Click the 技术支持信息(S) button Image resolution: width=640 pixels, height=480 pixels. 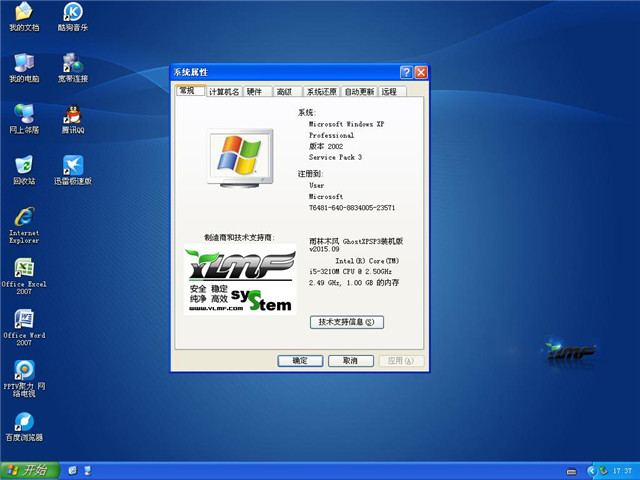click(x=347, y=322)
